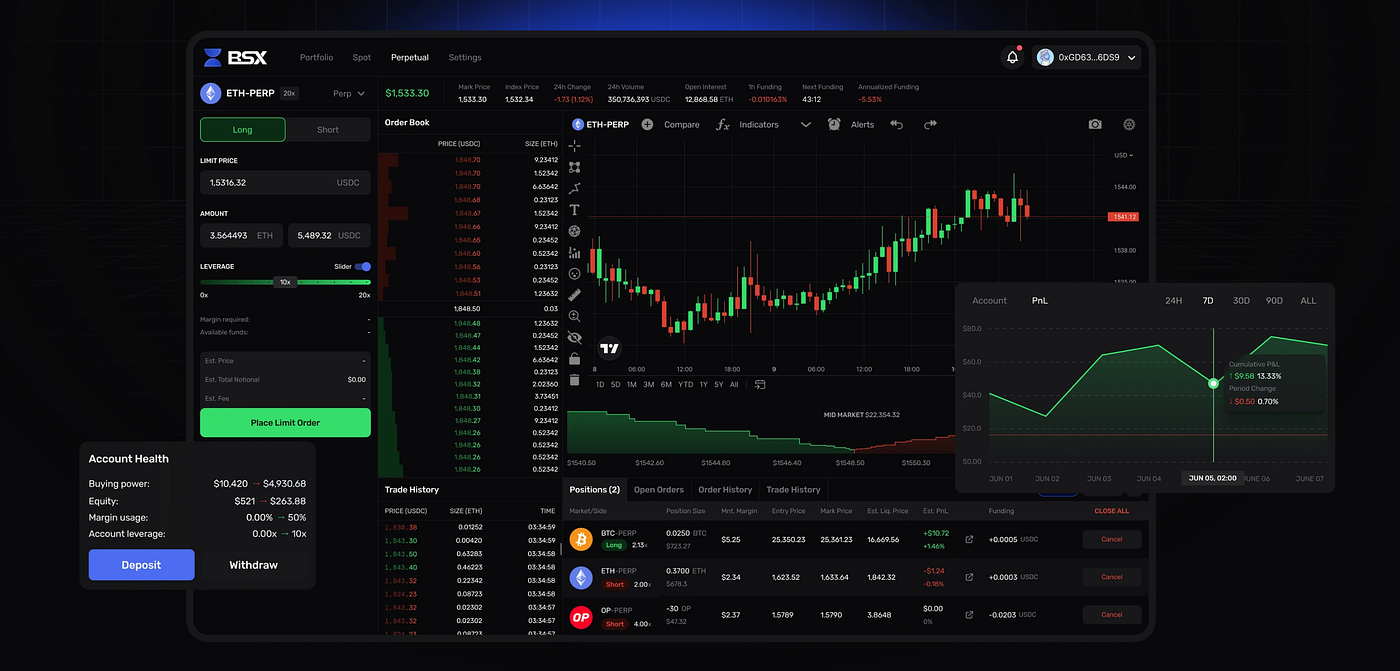Click the alarm clock Alerts icon
The width and height of the screenshot is (1400, 671).
point(834,124)
